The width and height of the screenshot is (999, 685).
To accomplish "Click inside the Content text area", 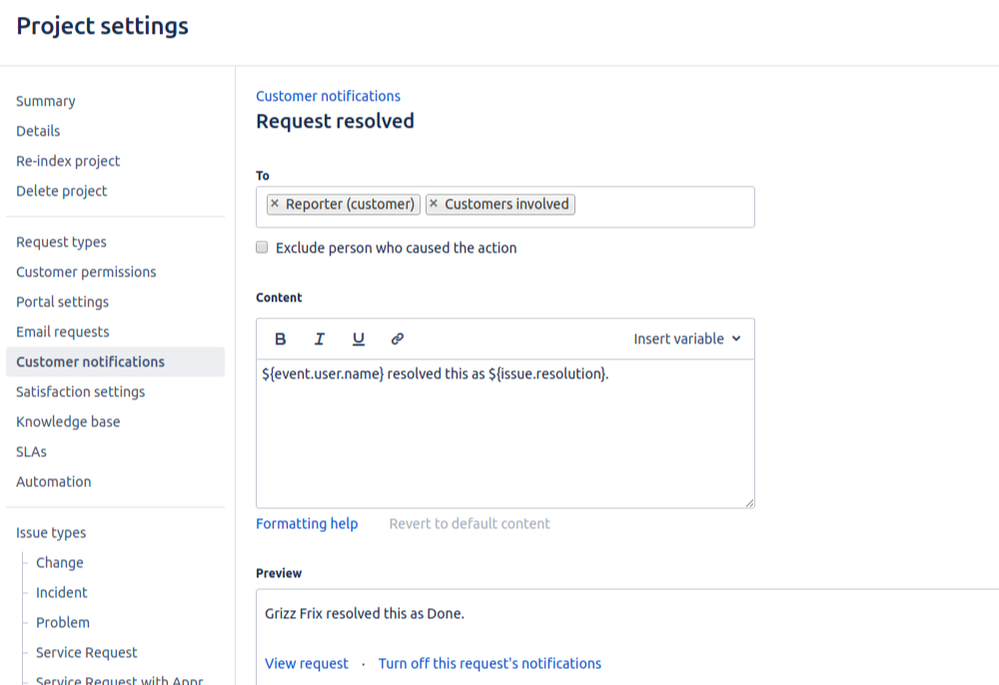I will pos(505,440).
